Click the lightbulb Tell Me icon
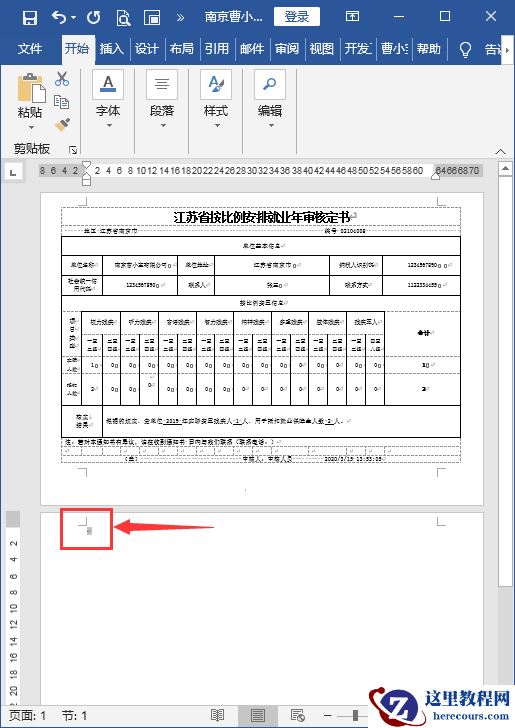 465,49
